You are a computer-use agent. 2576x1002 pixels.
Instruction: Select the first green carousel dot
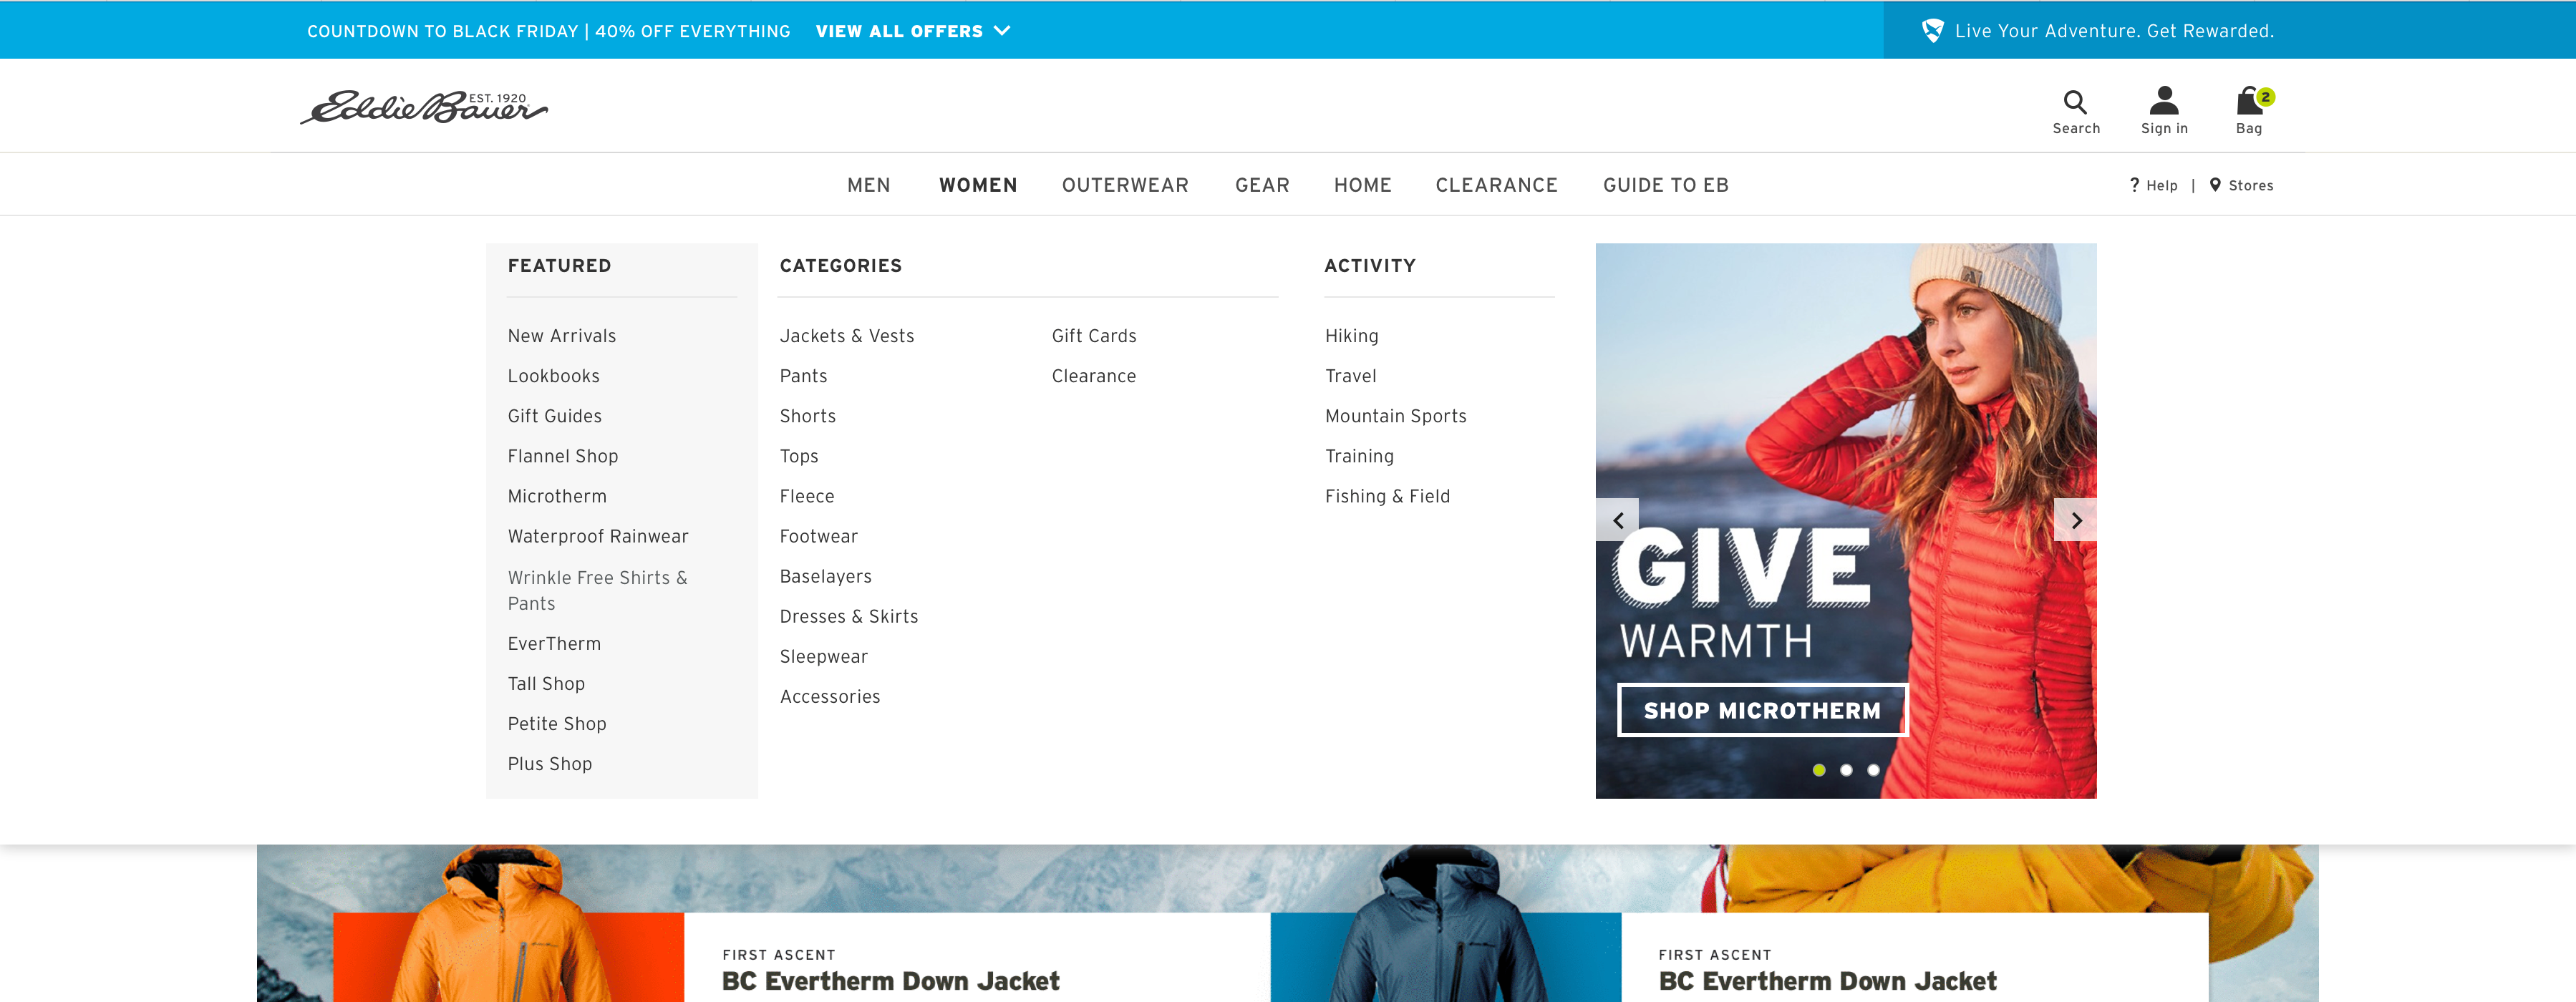point(1819,770)
